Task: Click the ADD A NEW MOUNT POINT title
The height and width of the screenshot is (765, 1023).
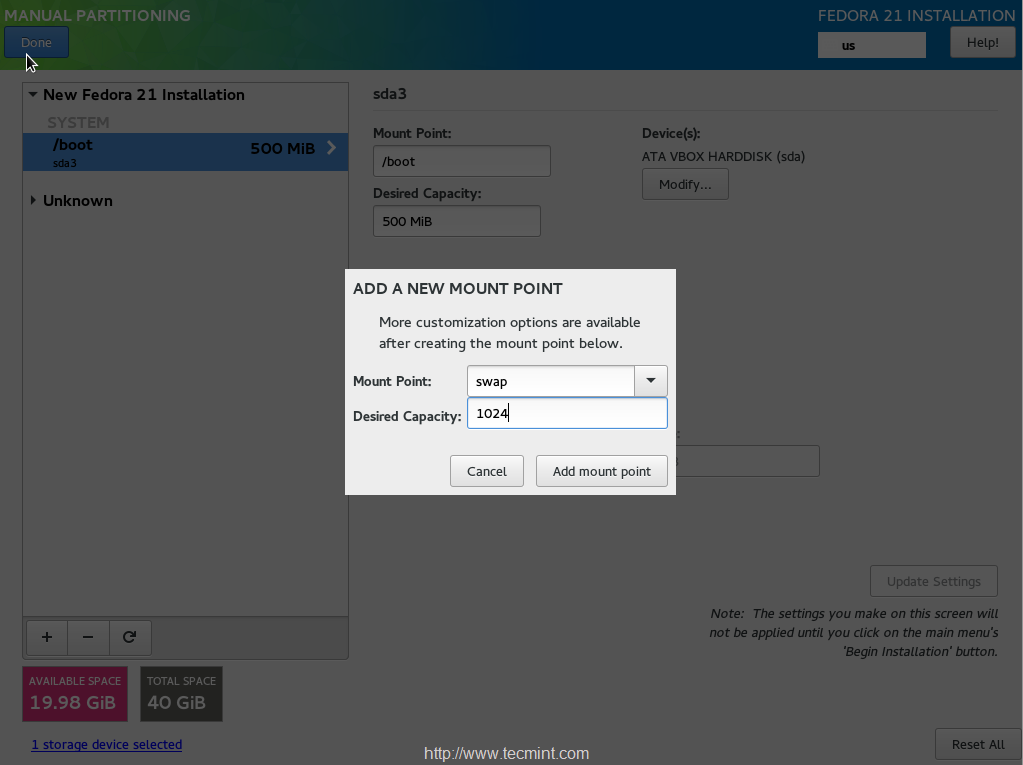Action: pyautogui.click(x=457, y=288)
